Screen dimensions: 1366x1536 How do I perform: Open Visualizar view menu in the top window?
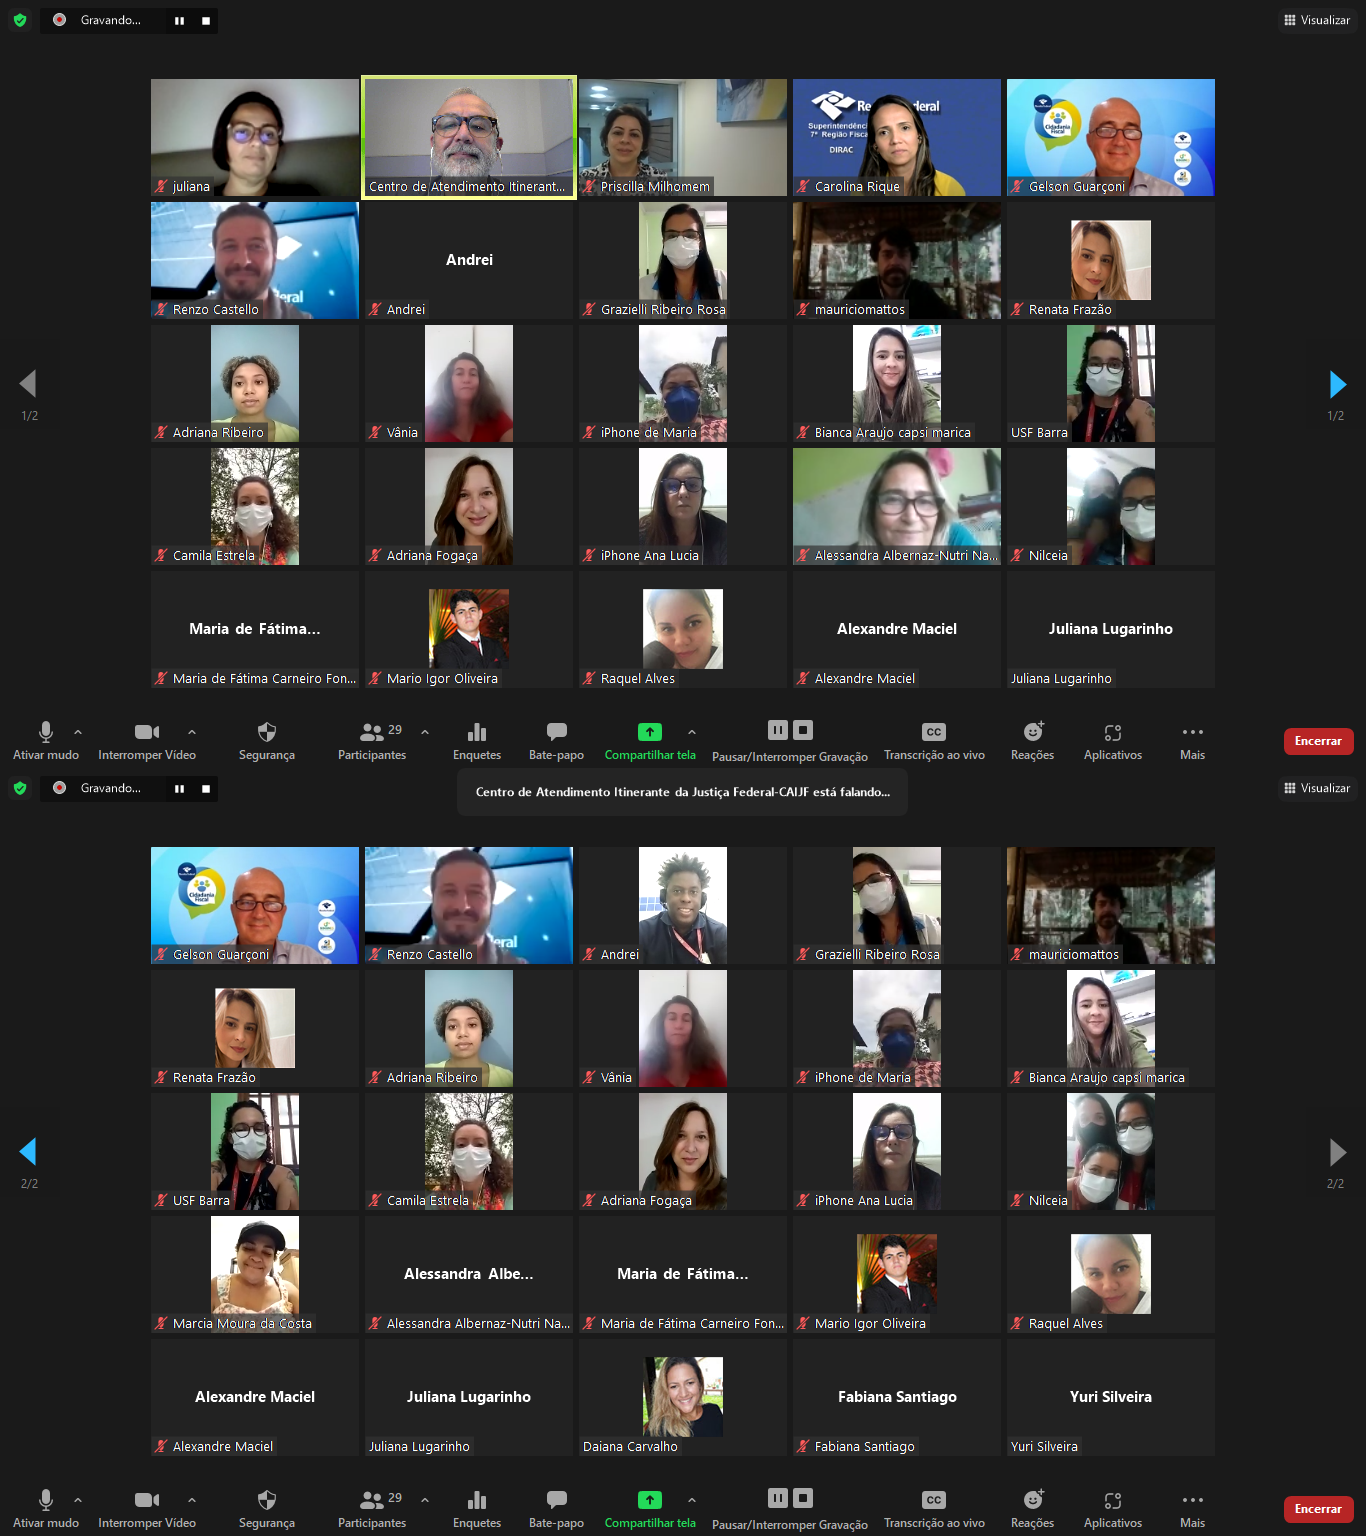[1317, 20]
